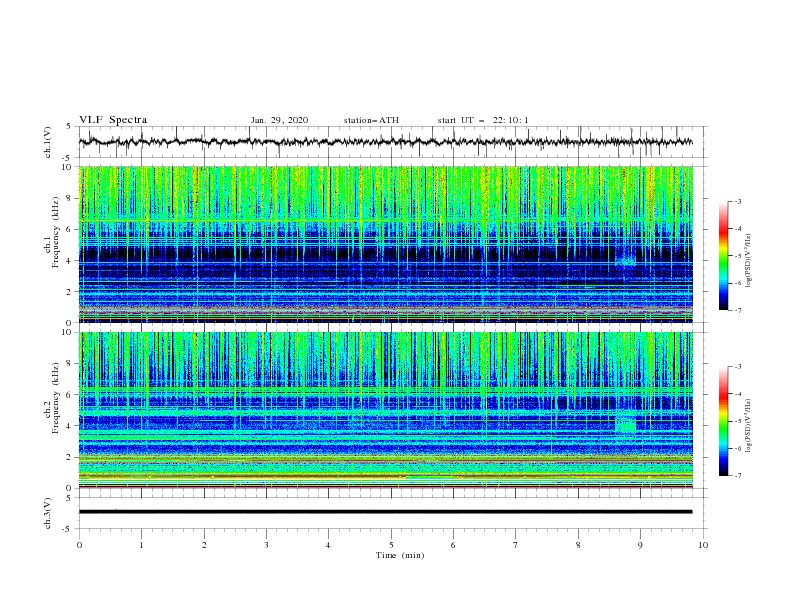Click the ch.1 colorbar 'log(PSD)(V²/Hz)' label
This screenshot has height=612, width=792.
749,261
